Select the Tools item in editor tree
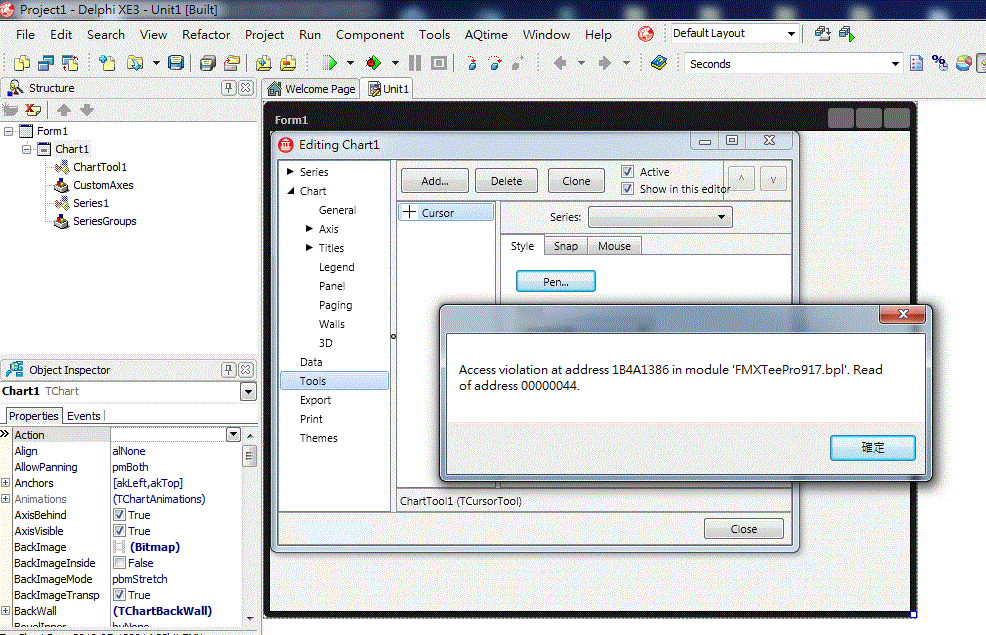Image resolution: width=986 pixels, height=635 pixels. 335,381
